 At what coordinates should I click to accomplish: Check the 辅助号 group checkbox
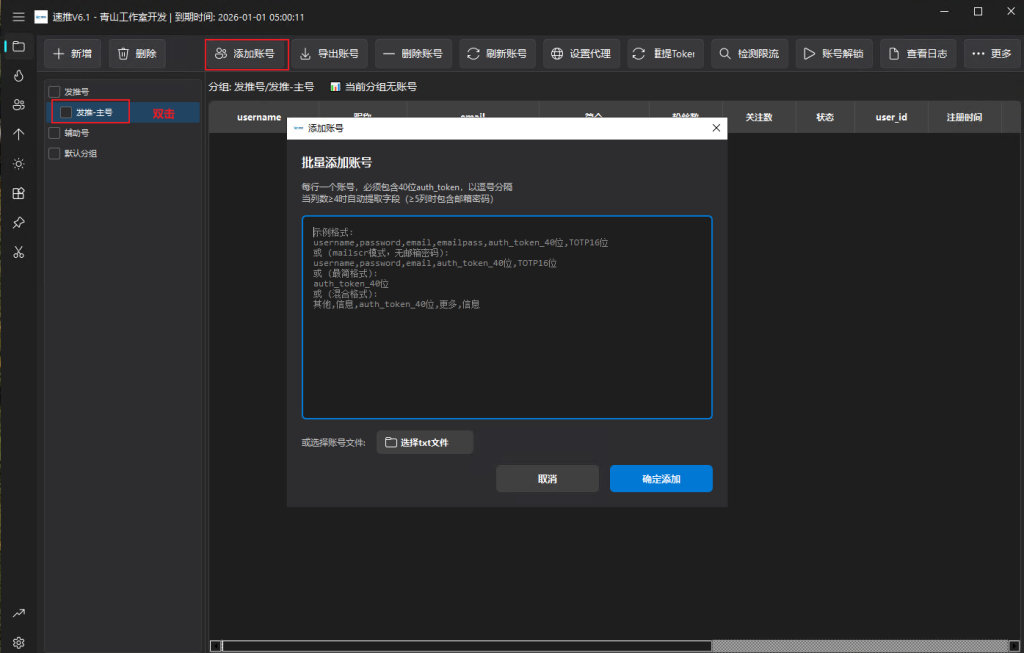point(55,132)
